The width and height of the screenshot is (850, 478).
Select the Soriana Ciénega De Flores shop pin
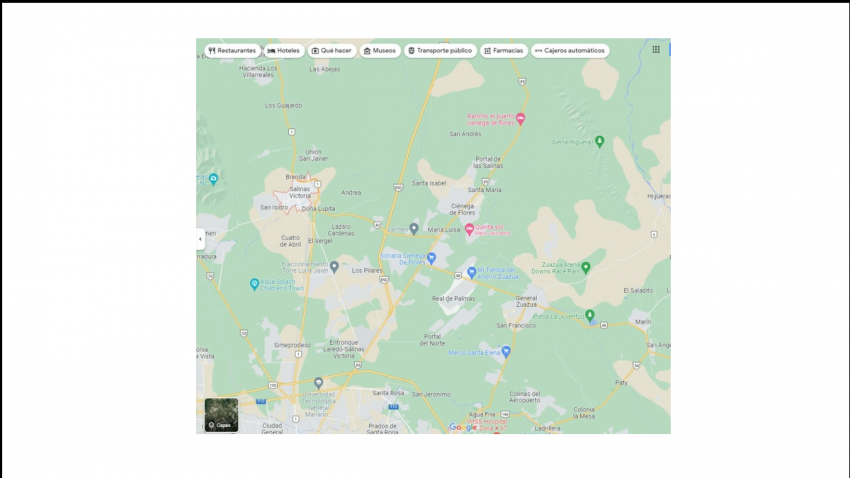(x=432, y=258)
